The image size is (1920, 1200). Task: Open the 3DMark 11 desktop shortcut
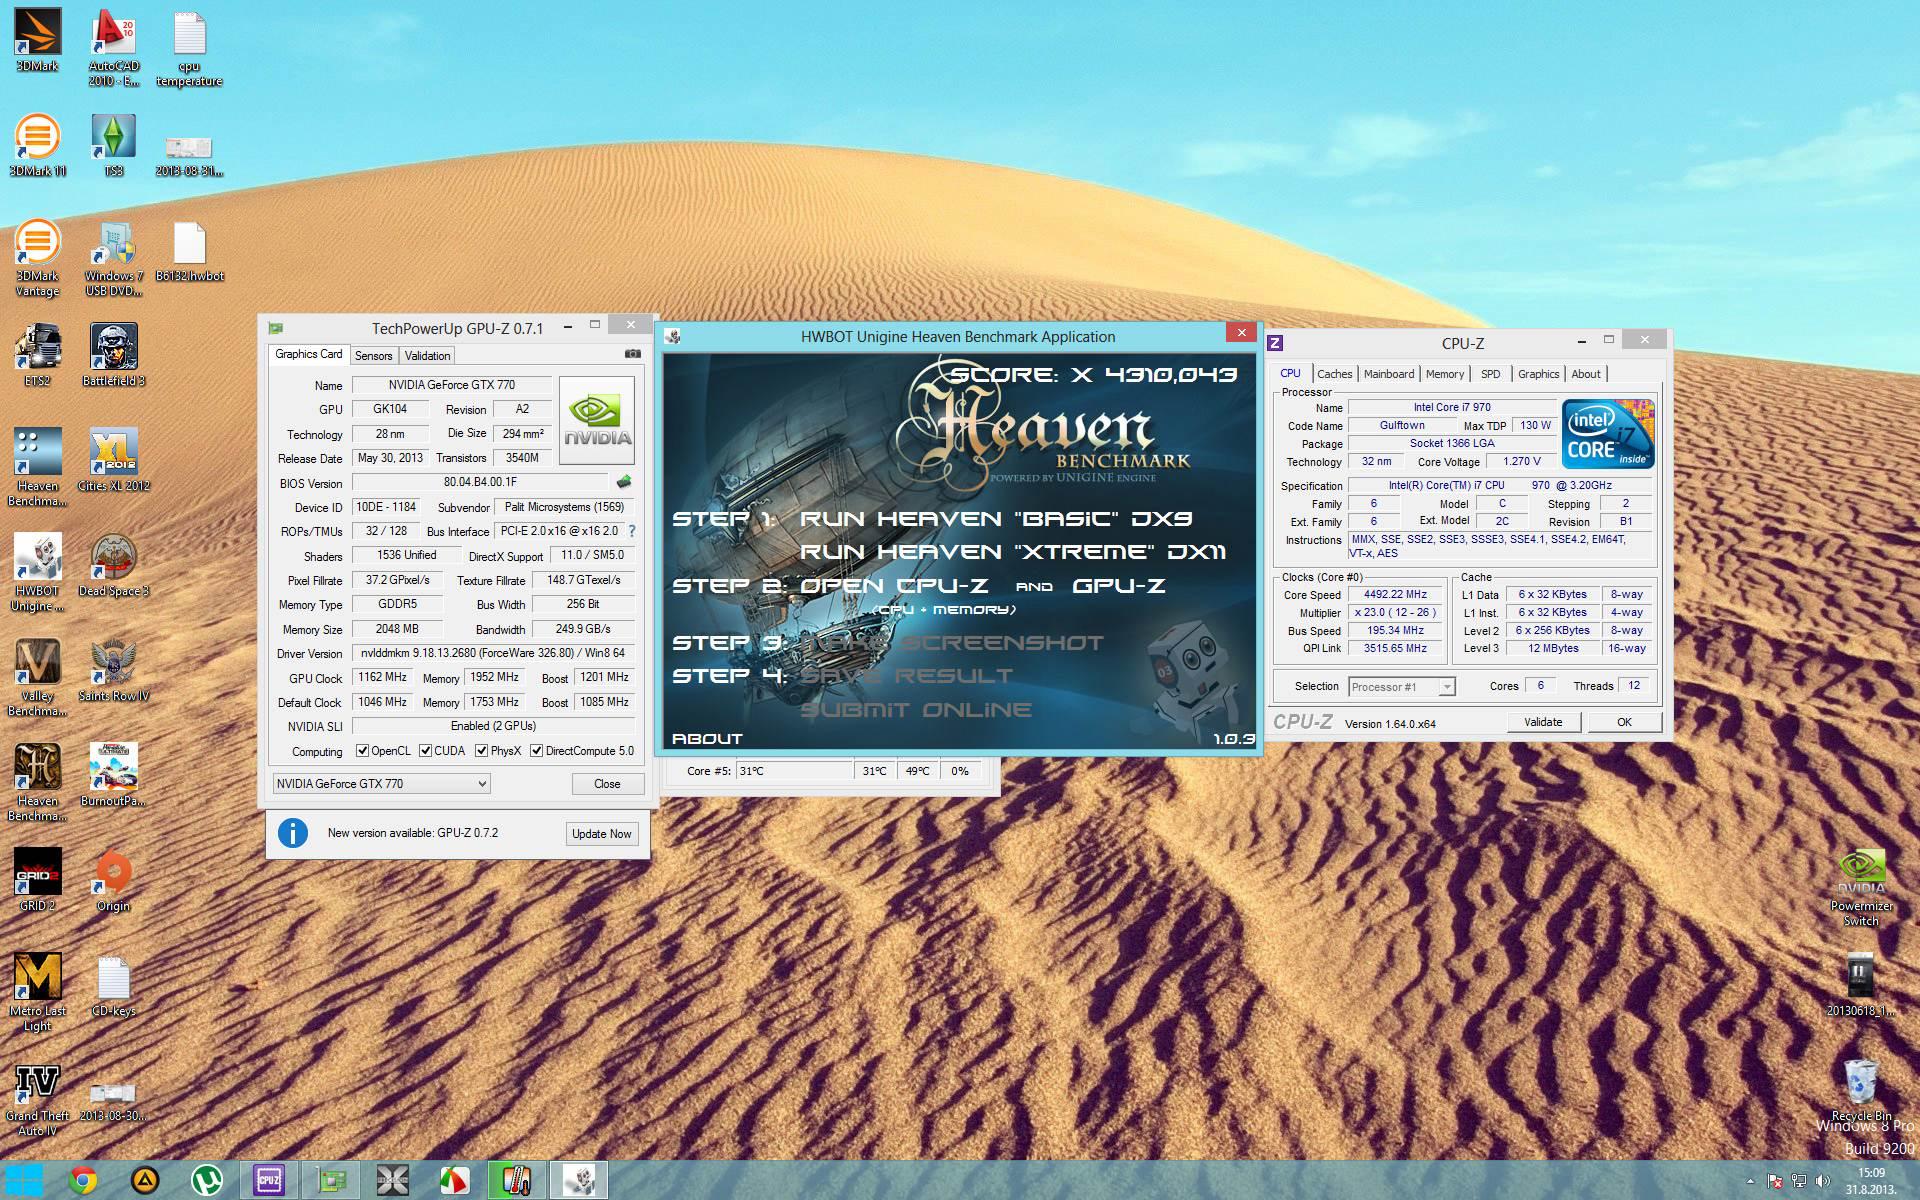(38, 145)
